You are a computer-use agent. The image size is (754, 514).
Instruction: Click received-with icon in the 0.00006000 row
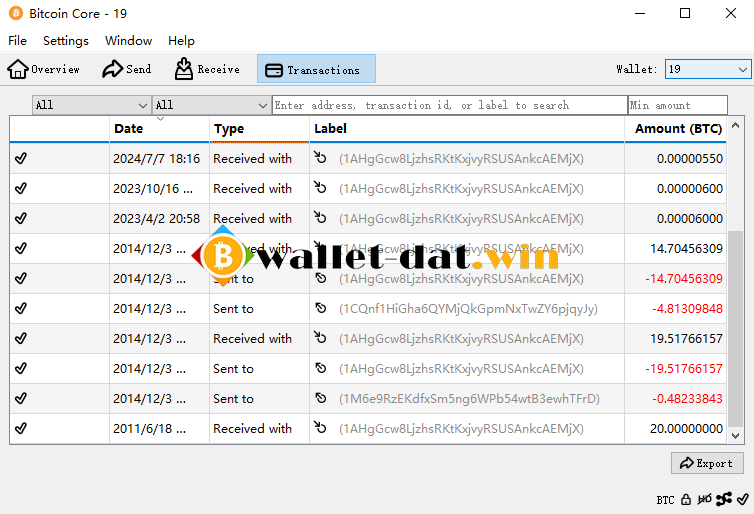coord(320,217)
